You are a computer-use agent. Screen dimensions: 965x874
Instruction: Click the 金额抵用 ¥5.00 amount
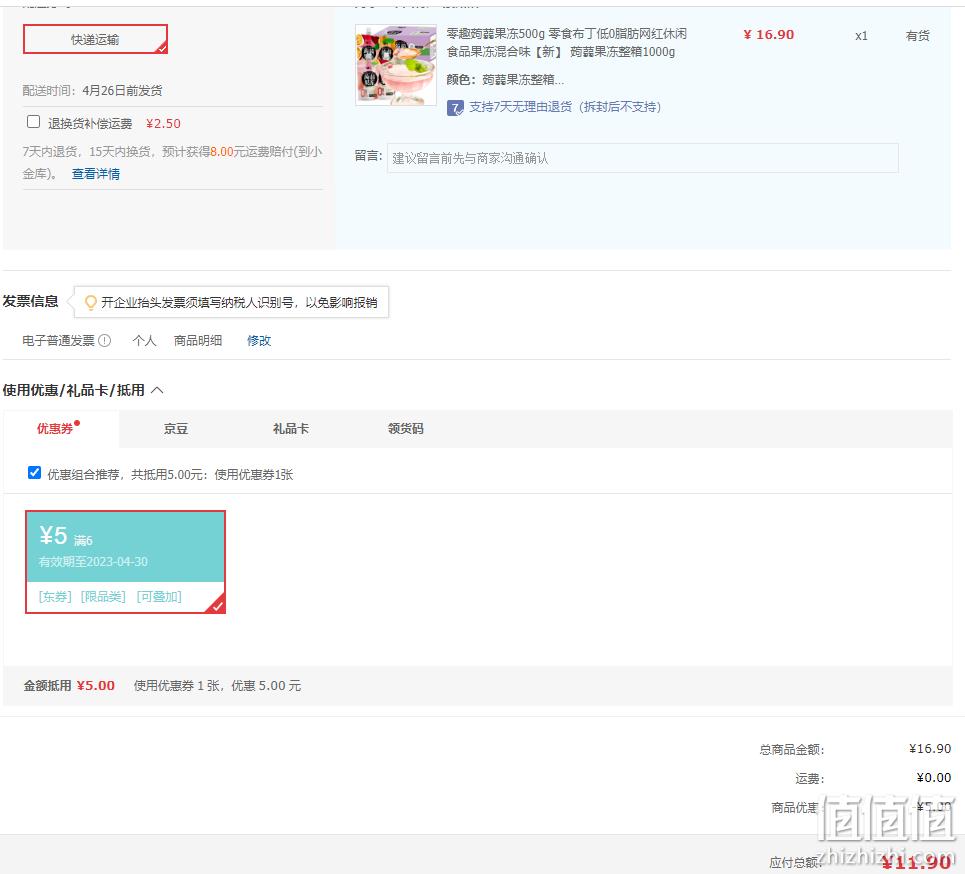[95, 686]
